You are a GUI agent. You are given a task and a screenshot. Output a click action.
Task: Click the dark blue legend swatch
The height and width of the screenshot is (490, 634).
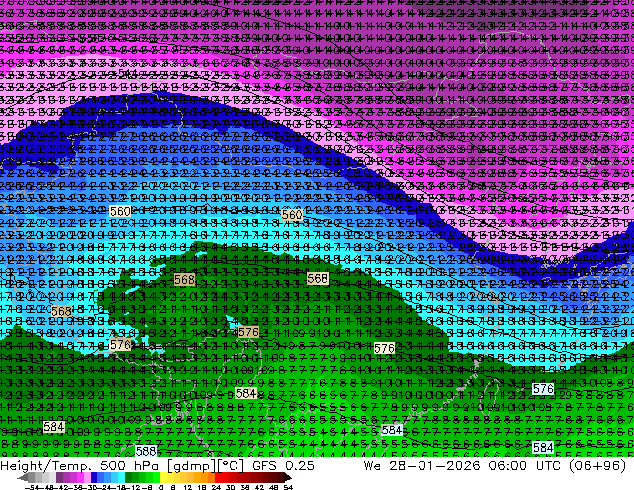coord(94,478)
